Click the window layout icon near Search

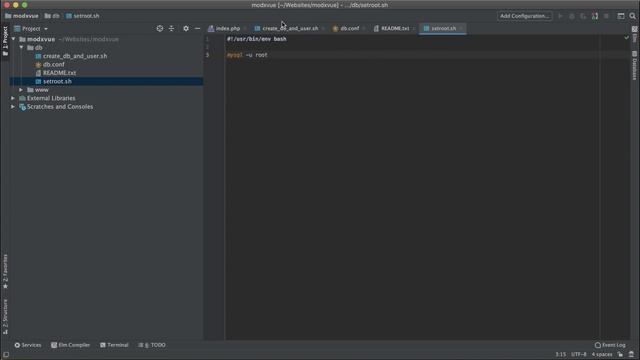pyautogui.click(x=620, y=16)
